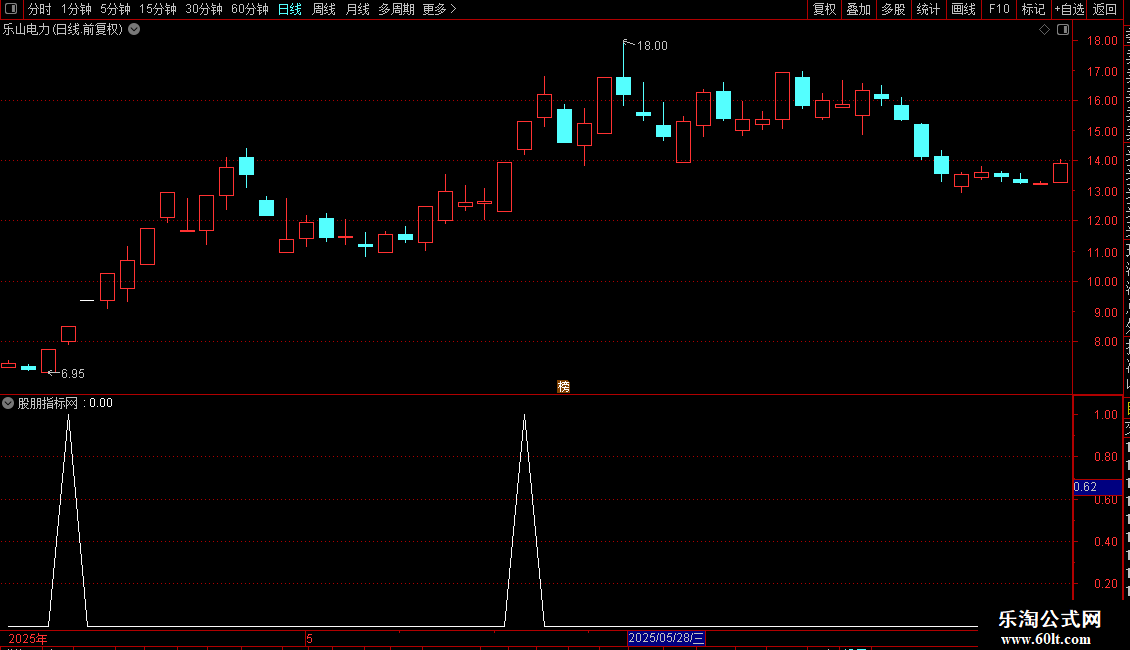Click the 榜 badge on the chart
The width and height of the screenshot is (1130, 650).
[x=564, y=387]
